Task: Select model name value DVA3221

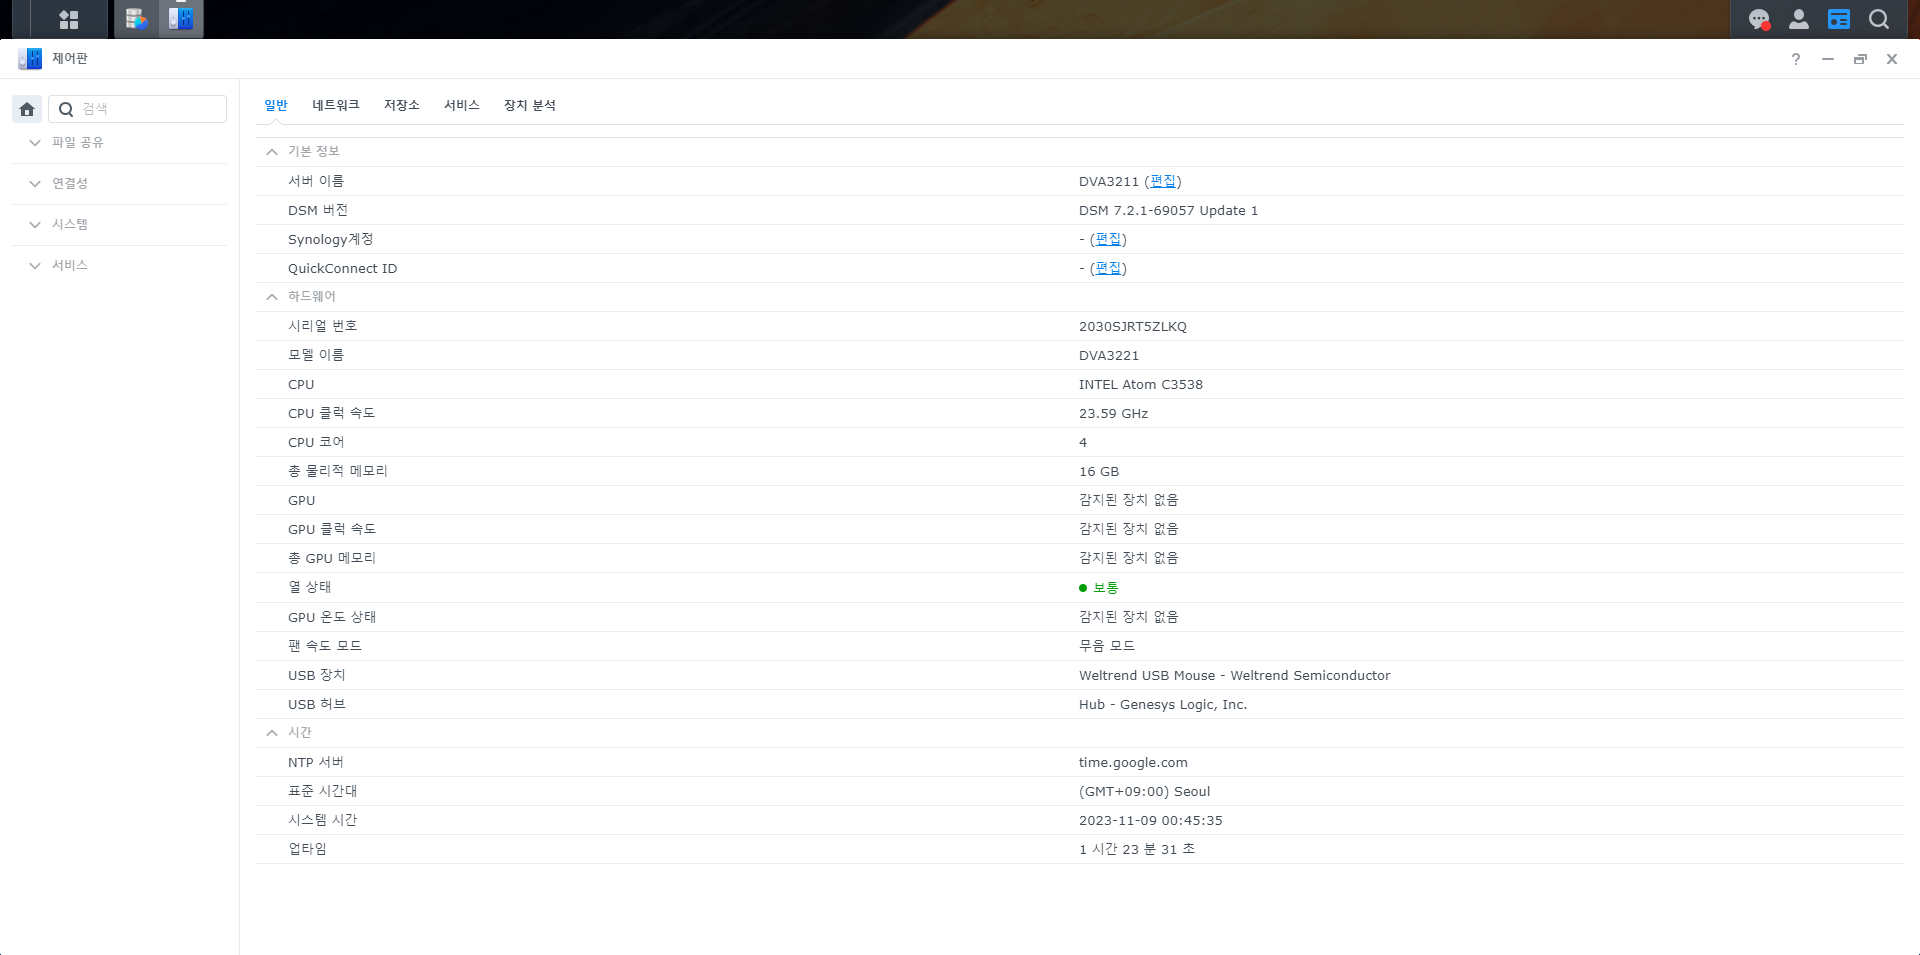Action: (x=1109, y=355)
